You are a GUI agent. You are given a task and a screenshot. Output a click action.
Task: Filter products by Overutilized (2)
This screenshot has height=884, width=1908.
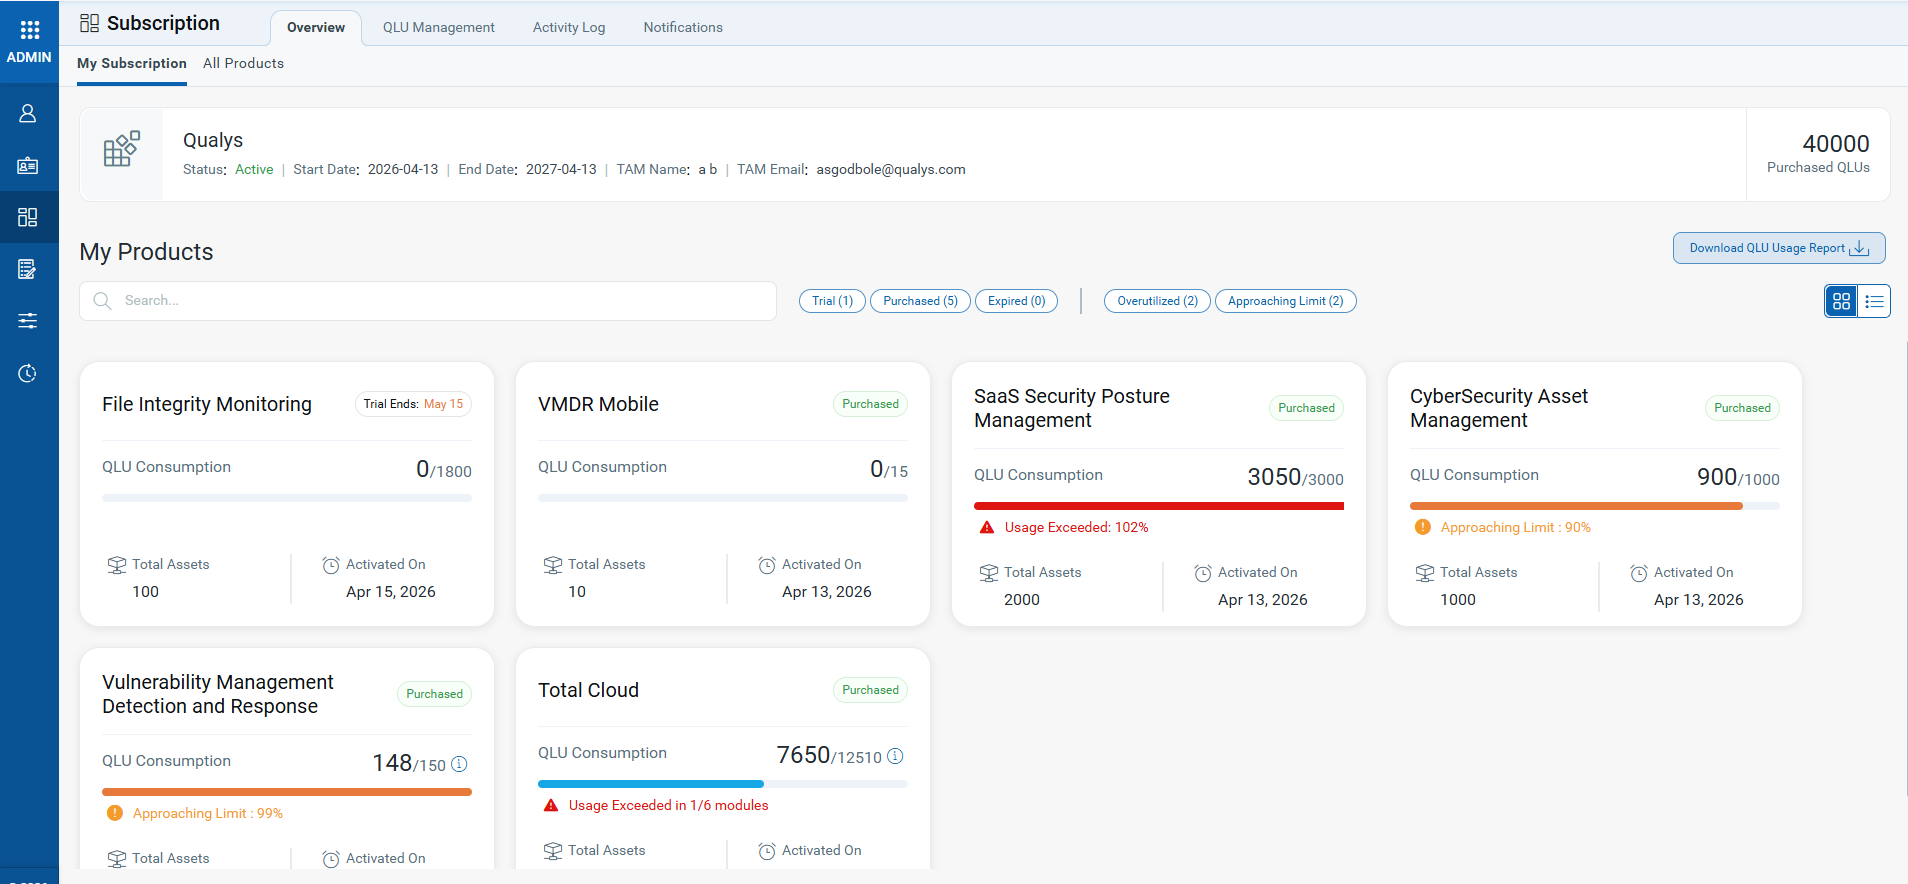(x=1157, y=301)
